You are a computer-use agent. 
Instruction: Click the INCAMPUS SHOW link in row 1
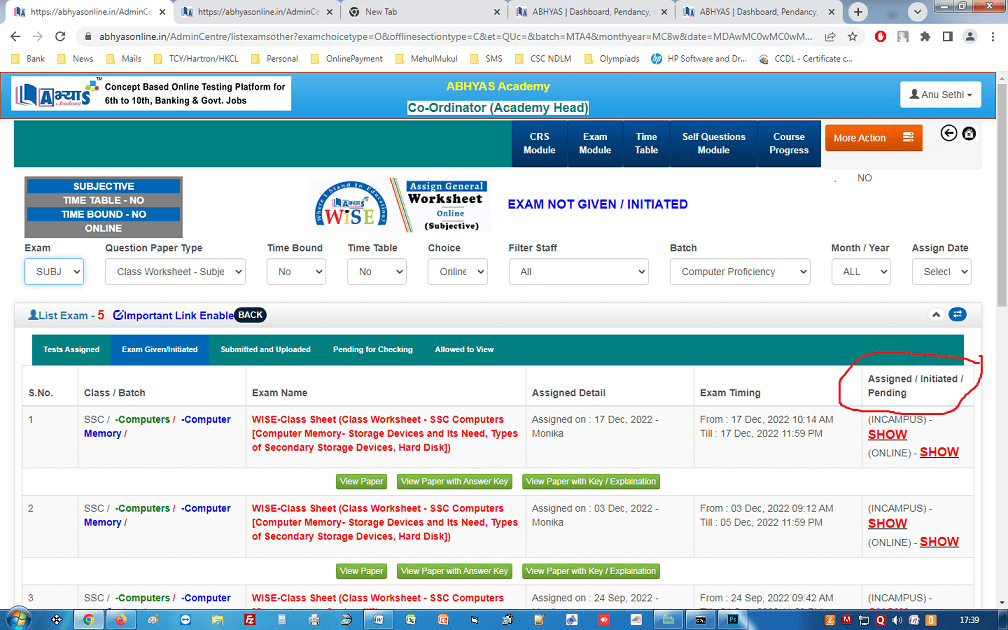pyautogui.click(x=887, y=435)
